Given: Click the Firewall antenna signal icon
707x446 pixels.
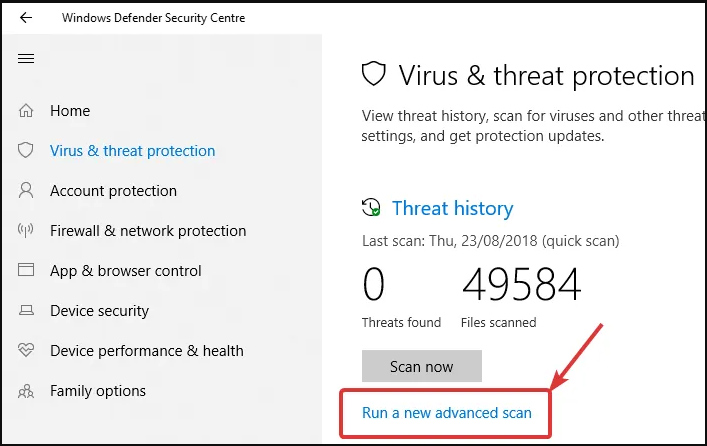Looking at the screenshot, I should coord(26,230).
